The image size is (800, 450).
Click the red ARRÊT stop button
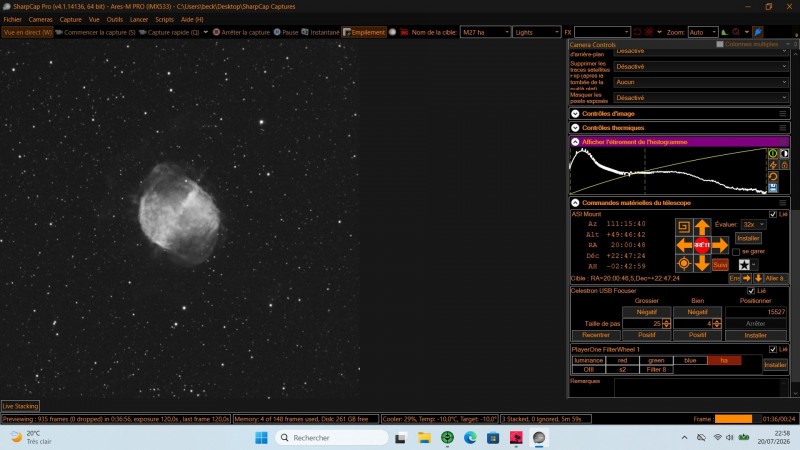pos(702,245)
